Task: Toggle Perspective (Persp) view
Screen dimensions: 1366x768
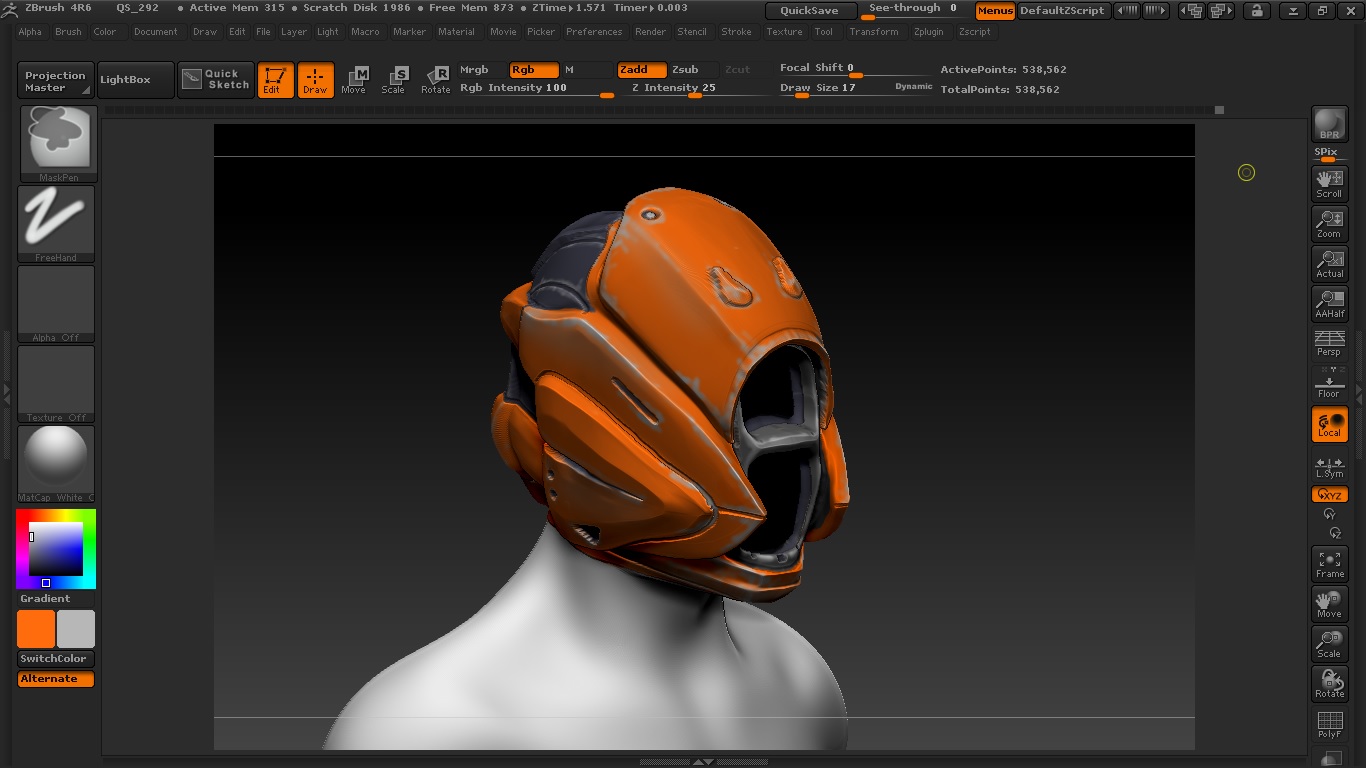Action: click(1329, 343)
